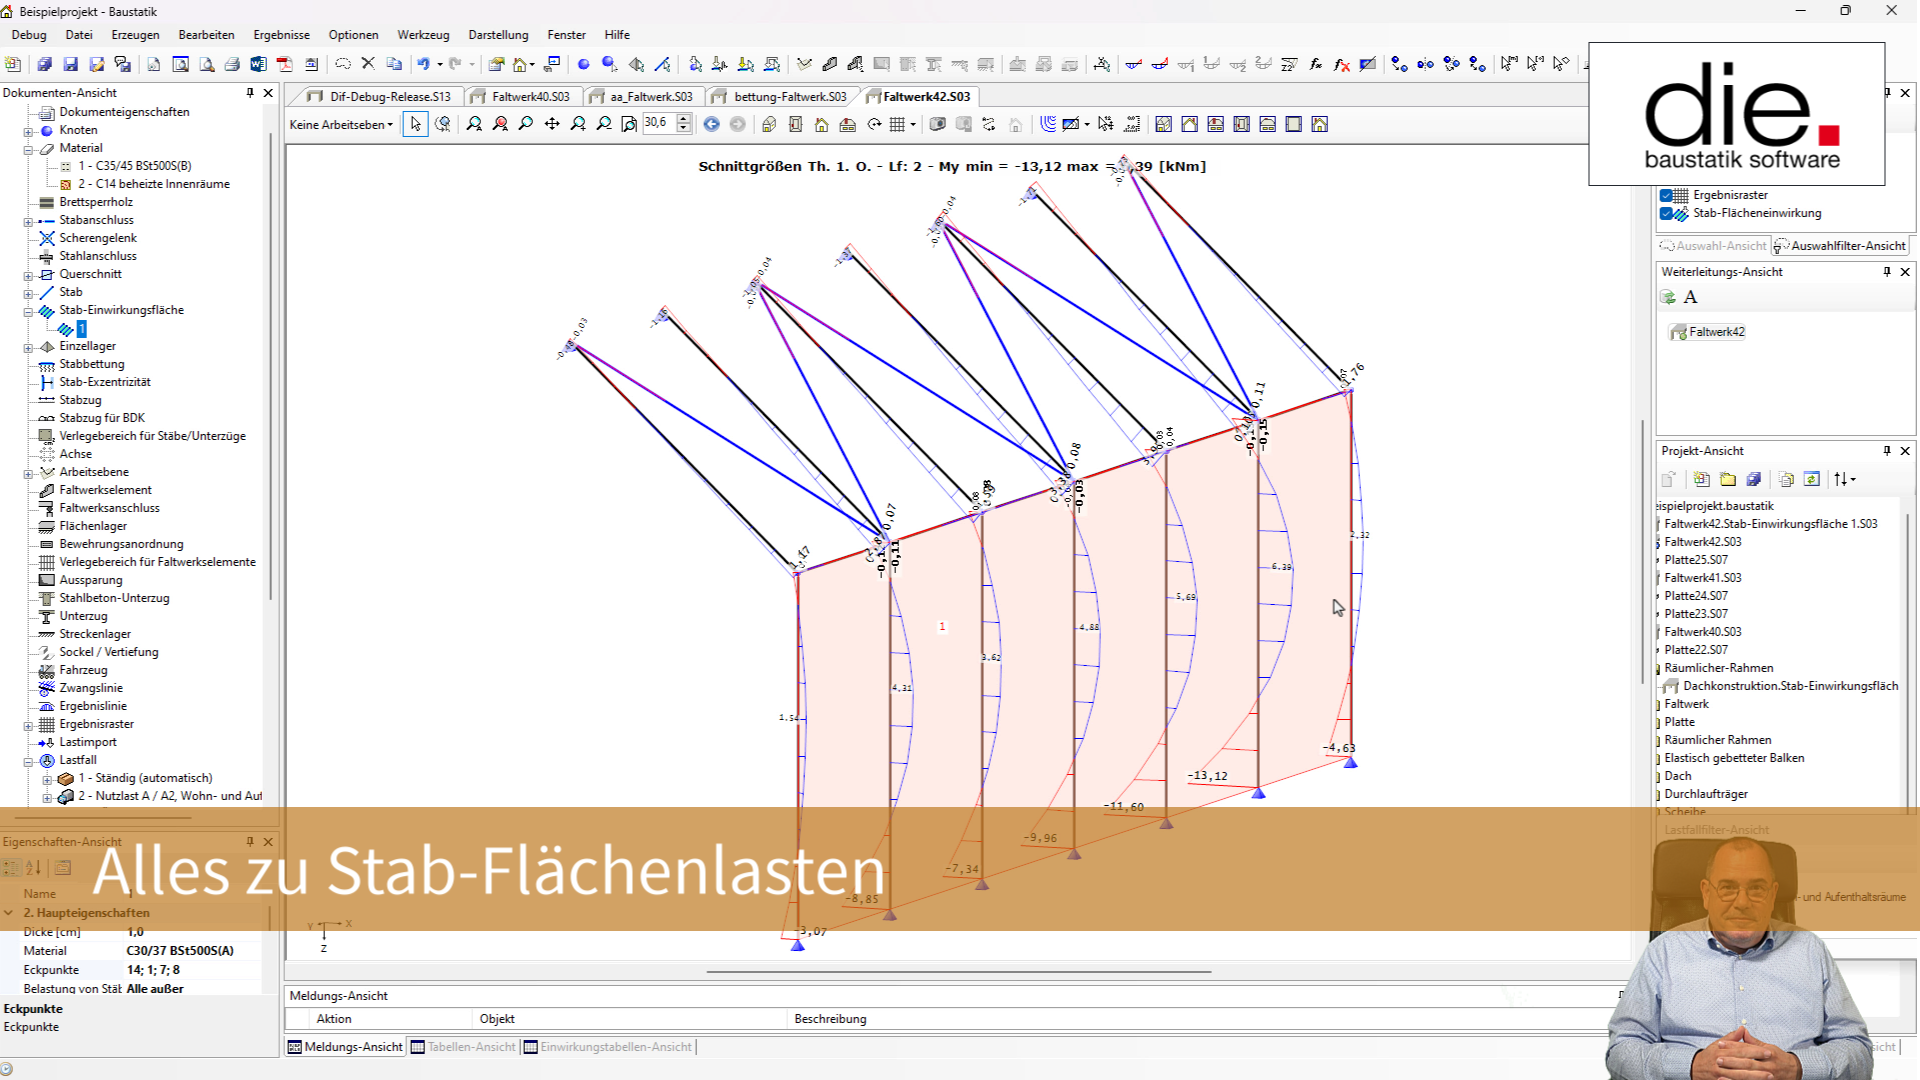Viewport: 1920px width, 1080px height.
Task: Close the Weiterleitungs-Ansicht panel
Action: pos(1905,272)
